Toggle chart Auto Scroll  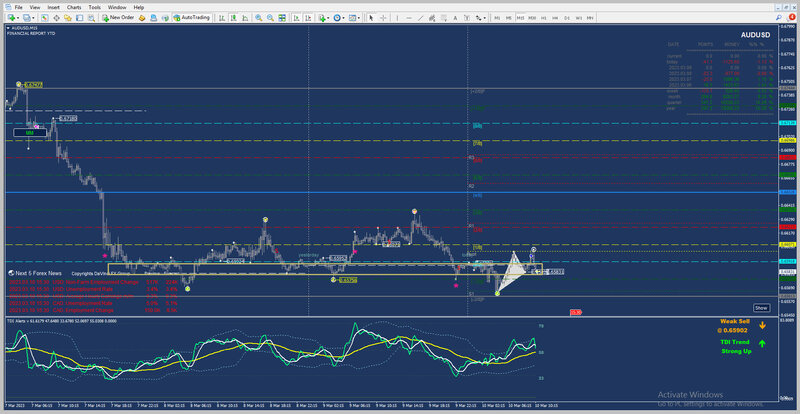(297, 17)
